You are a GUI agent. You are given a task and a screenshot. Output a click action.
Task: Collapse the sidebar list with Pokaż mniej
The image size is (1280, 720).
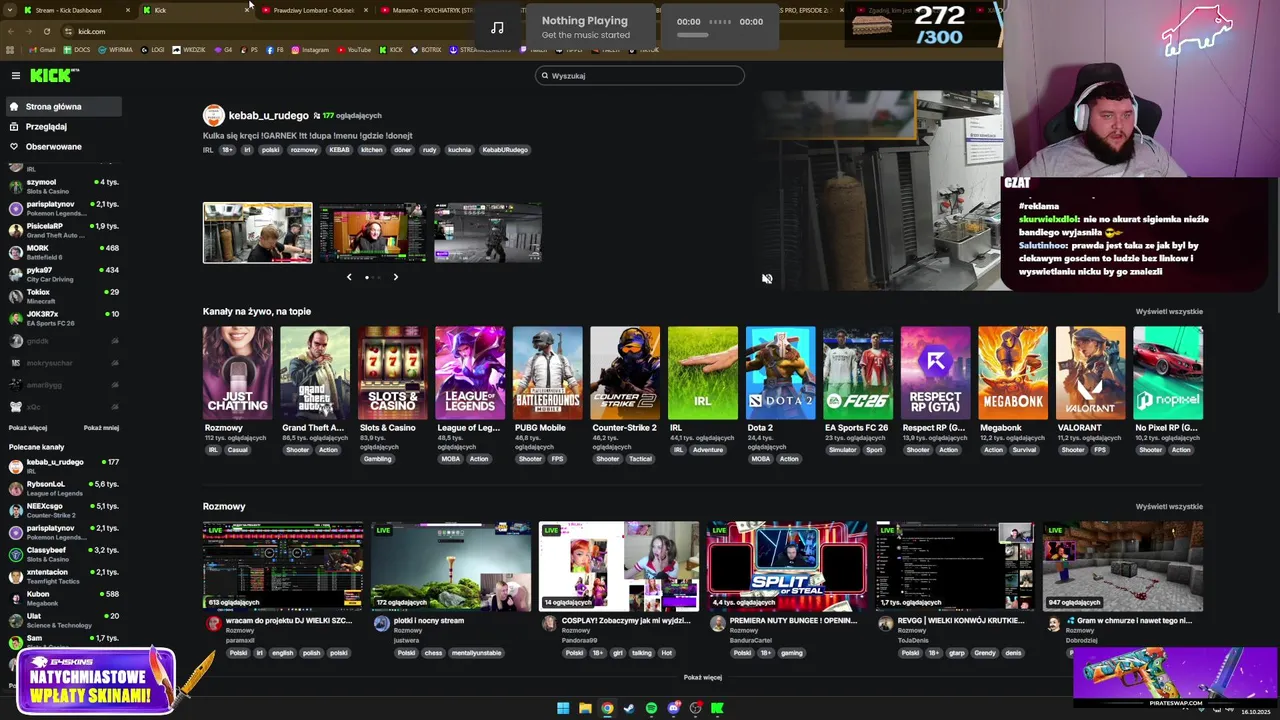[101, 428]
